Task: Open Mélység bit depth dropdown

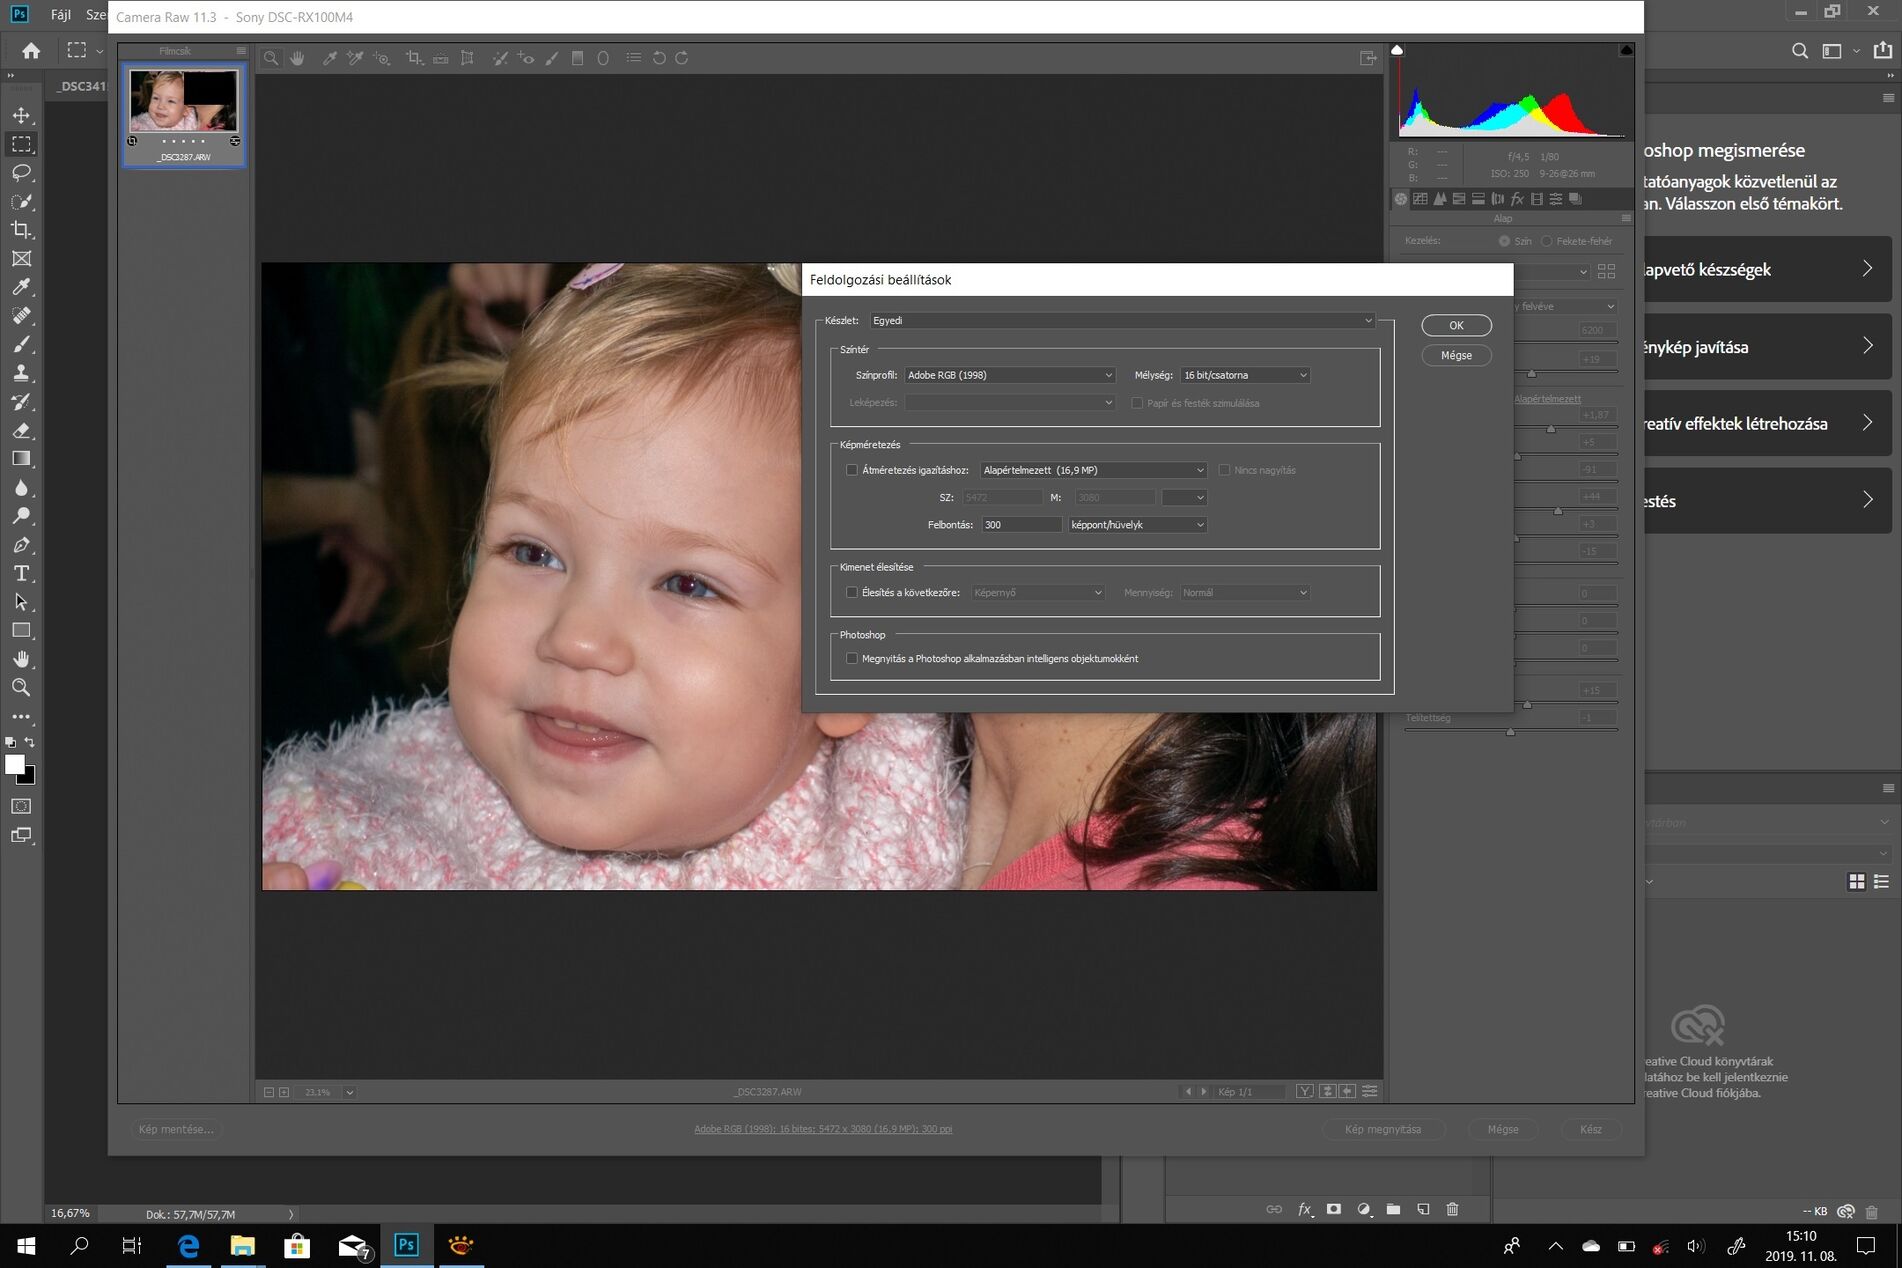Action: click(x=1245, y=375)
